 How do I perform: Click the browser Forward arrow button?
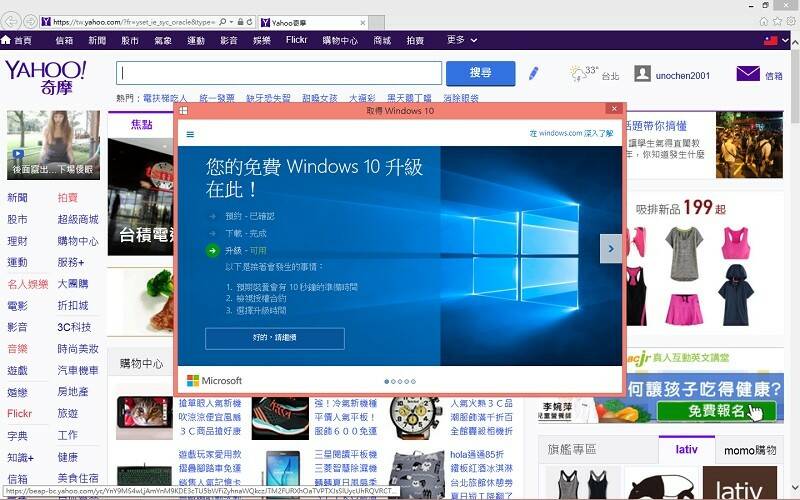click(x=30, y=21)
